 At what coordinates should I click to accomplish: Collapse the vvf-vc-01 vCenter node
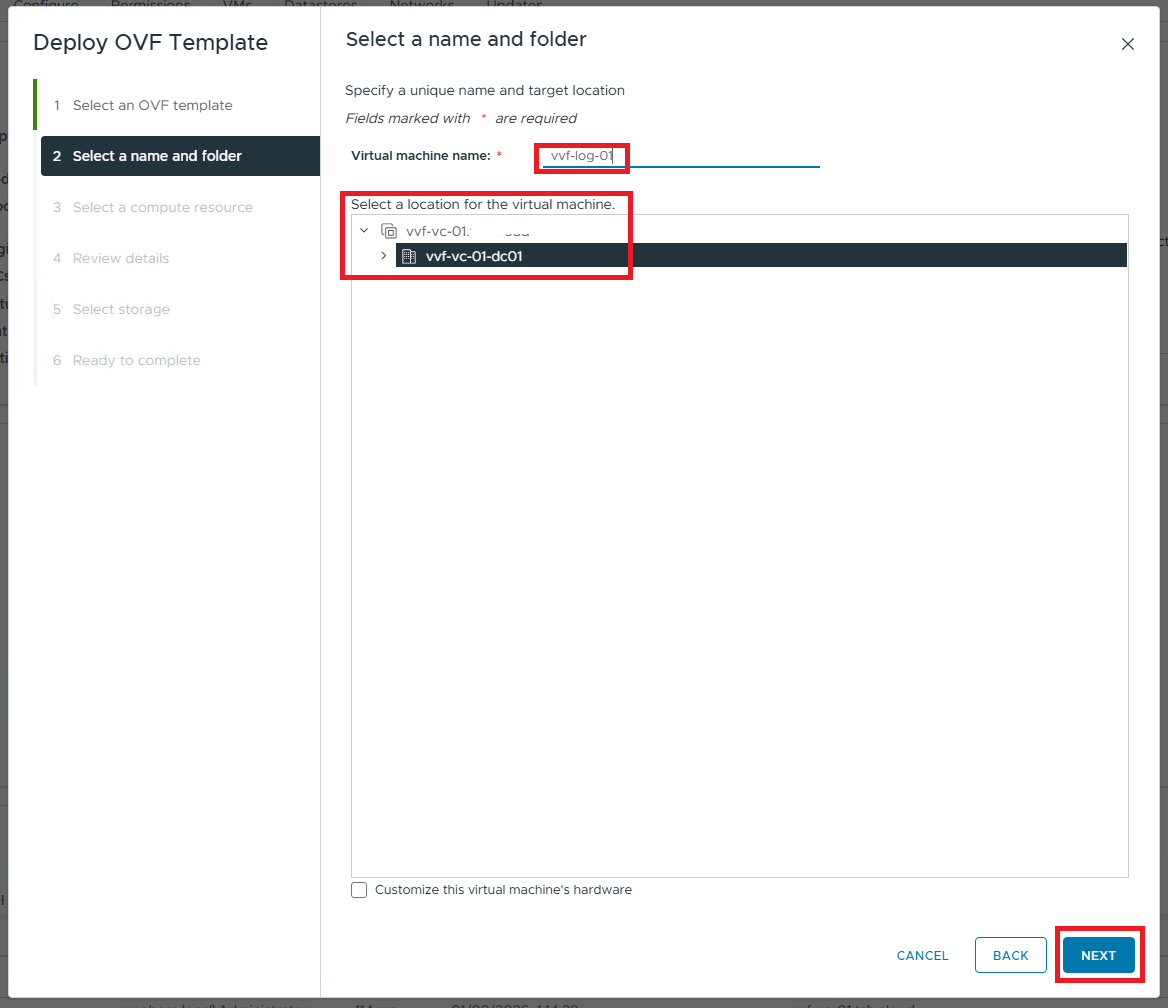pyautogui.click(x=364, y=231)
